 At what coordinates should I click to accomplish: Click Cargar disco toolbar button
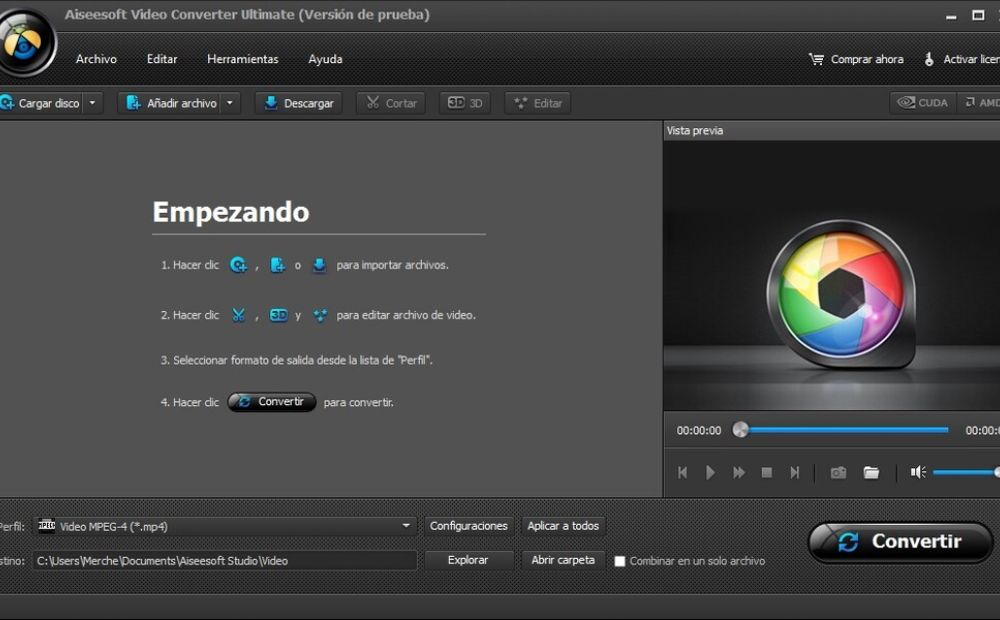[x=41, y=103]
